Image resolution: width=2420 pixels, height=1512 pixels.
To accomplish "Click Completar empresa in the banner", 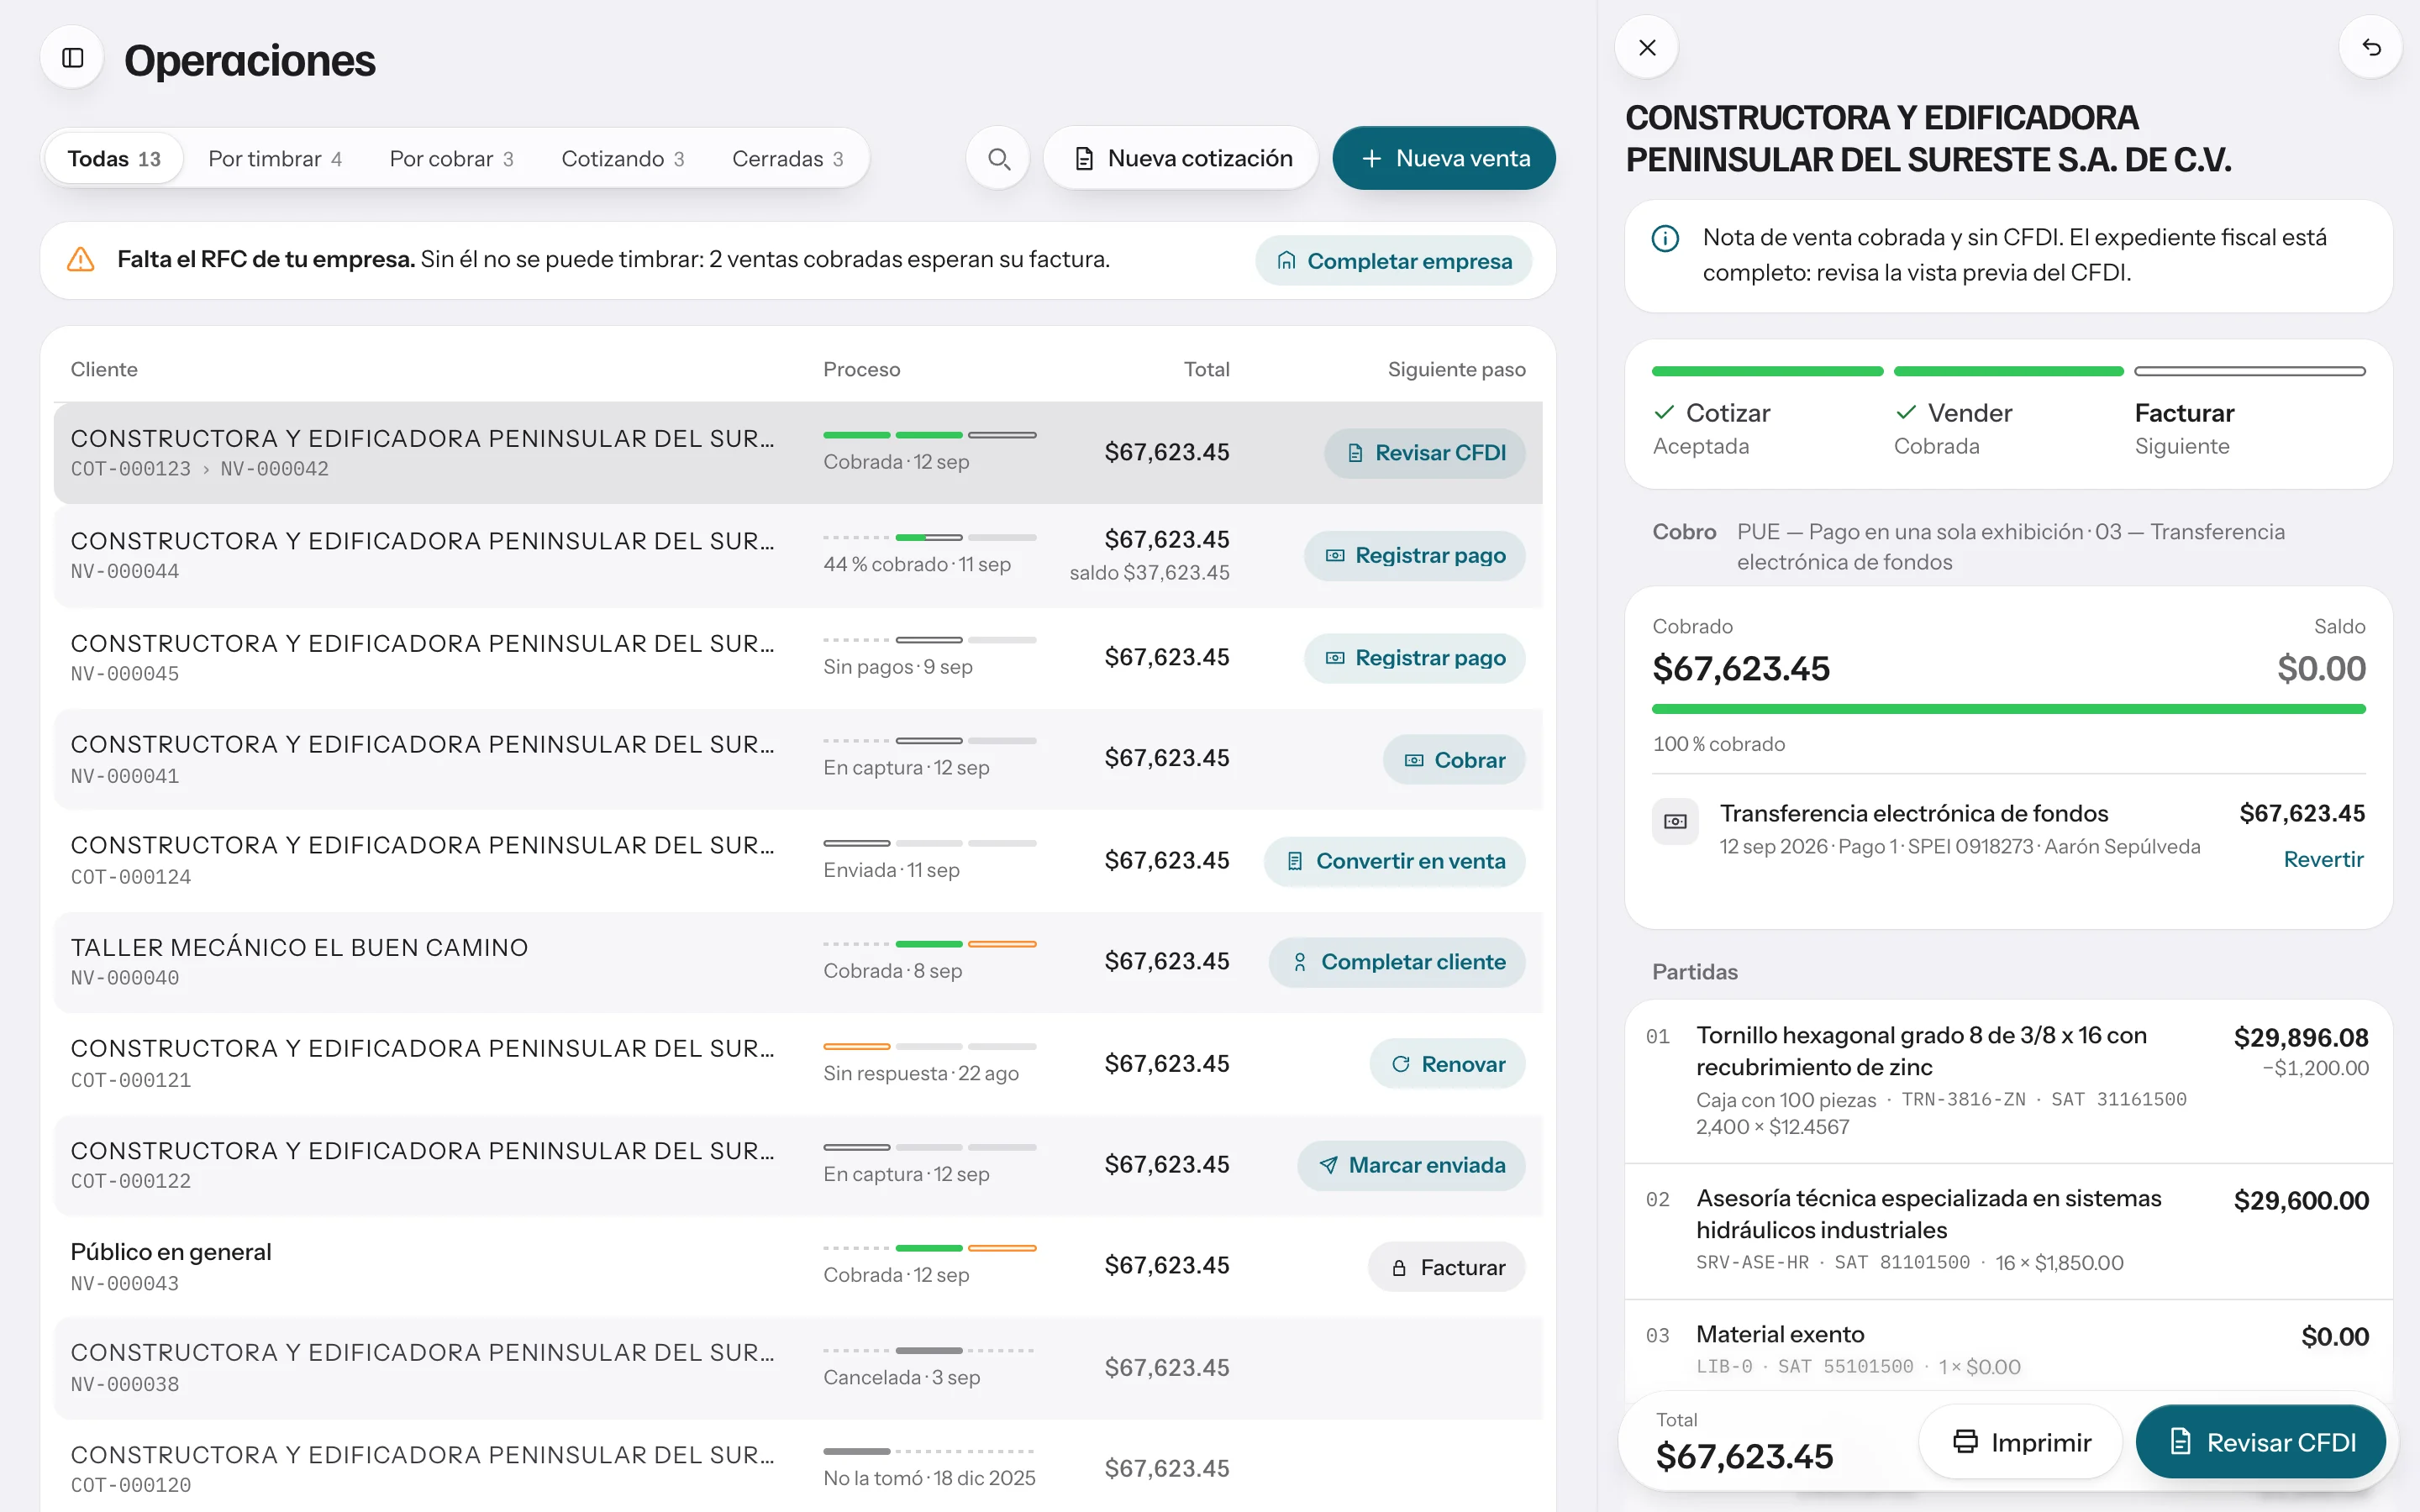I will tap(1394, 261).
